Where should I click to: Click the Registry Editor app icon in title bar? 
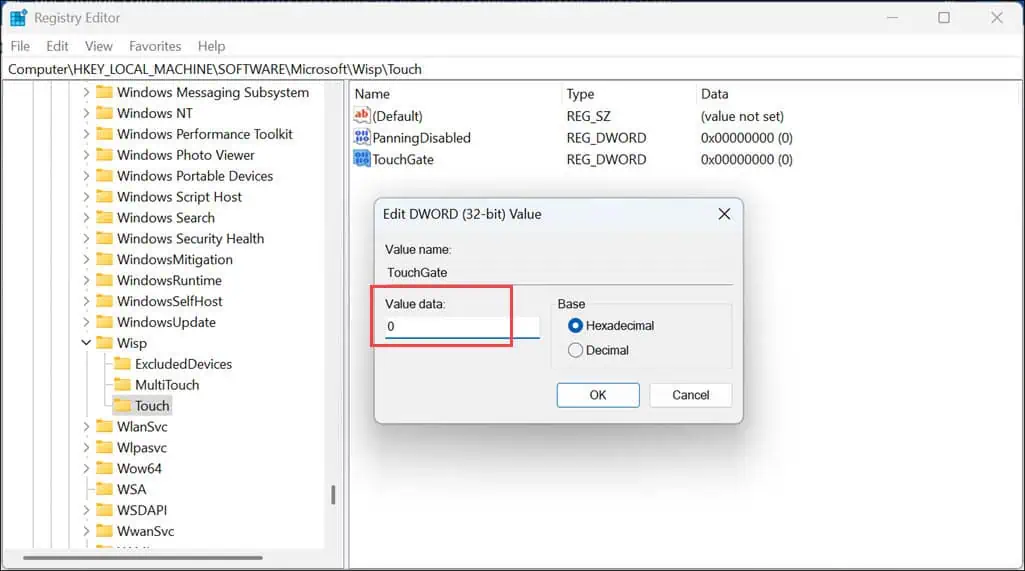18,18
